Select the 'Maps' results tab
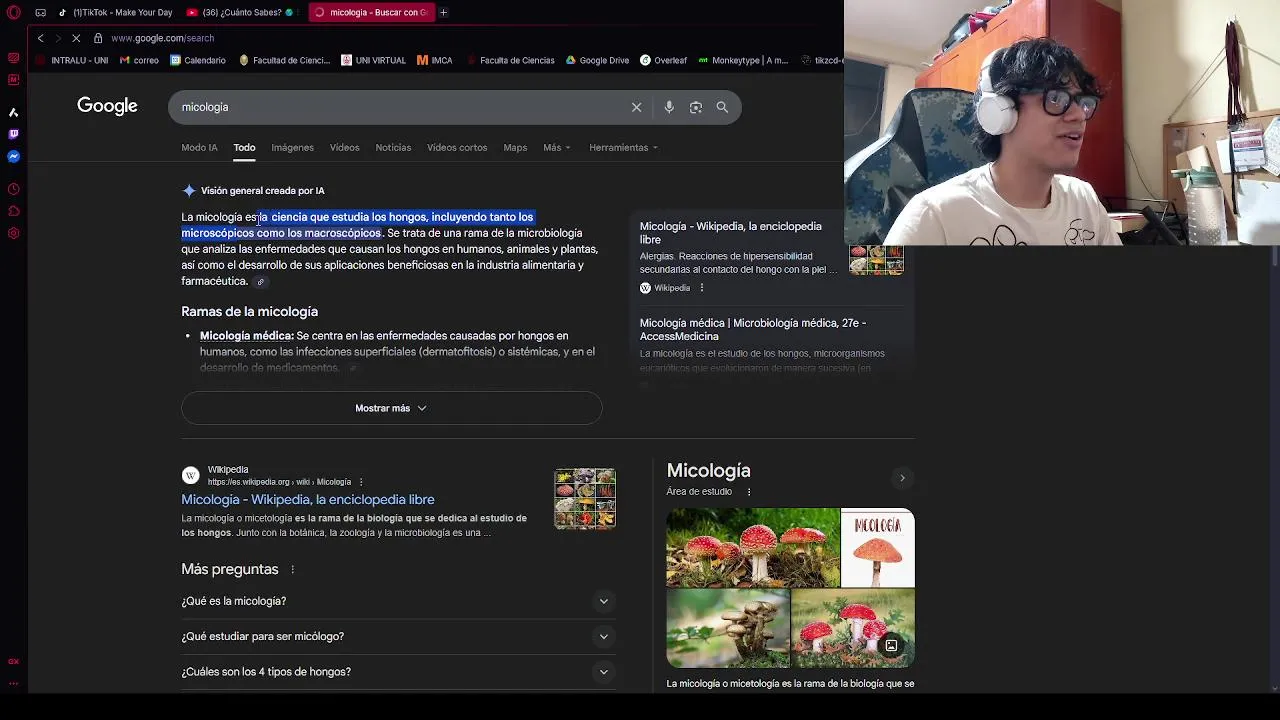Image resolution: width=1280 pixels, height=720 pixels. pyautogui.click(x=515, y=147)
